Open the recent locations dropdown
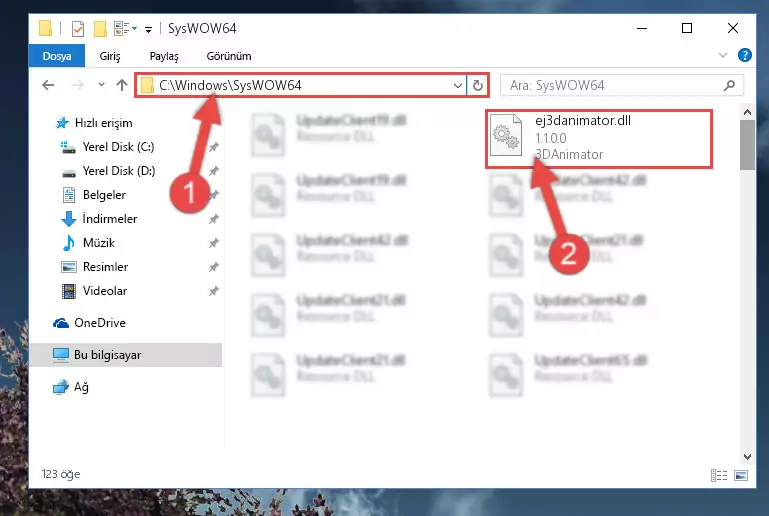The width and height of the screenshot is (769, 516). pyautogui.click(x=101, y=85)
